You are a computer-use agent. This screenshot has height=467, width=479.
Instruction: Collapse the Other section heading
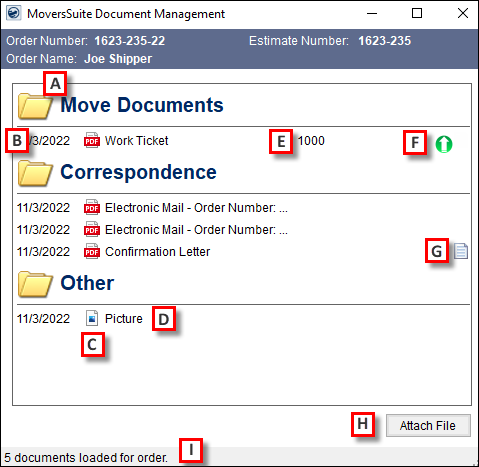tap(87, 283)
